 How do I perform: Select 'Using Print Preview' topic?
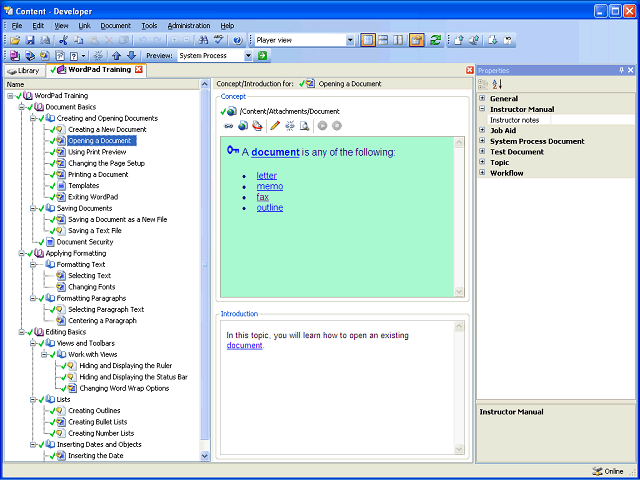(x=97, y=152)
